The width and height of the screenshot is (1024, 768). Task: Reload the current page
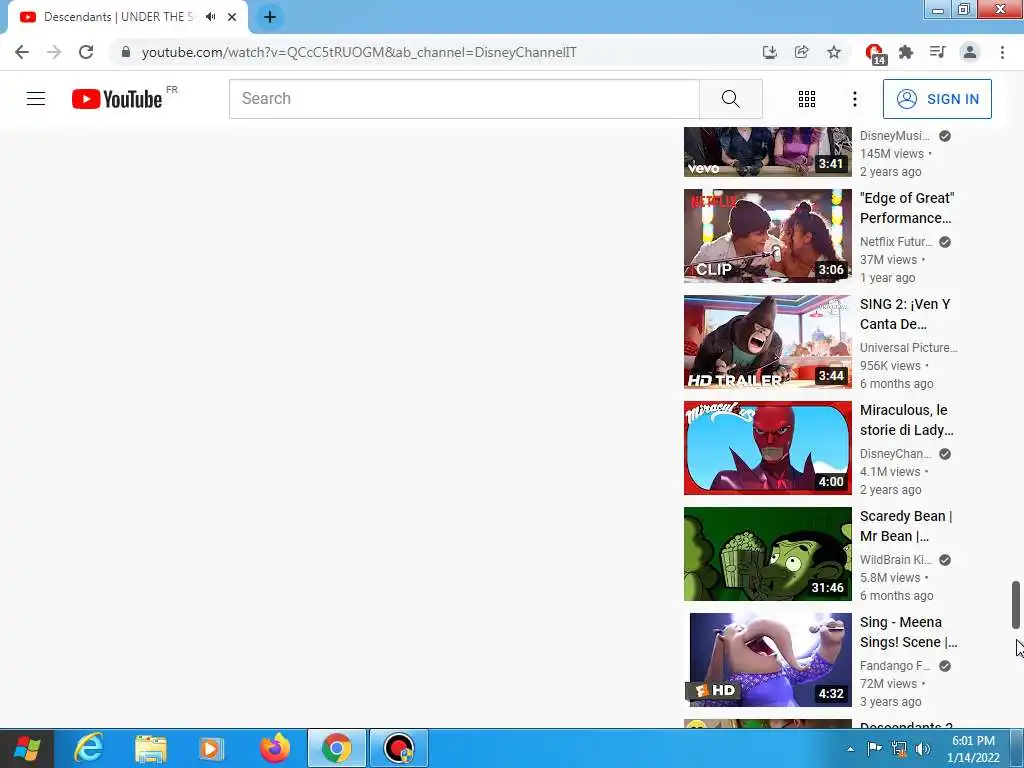tap(86, 52)
